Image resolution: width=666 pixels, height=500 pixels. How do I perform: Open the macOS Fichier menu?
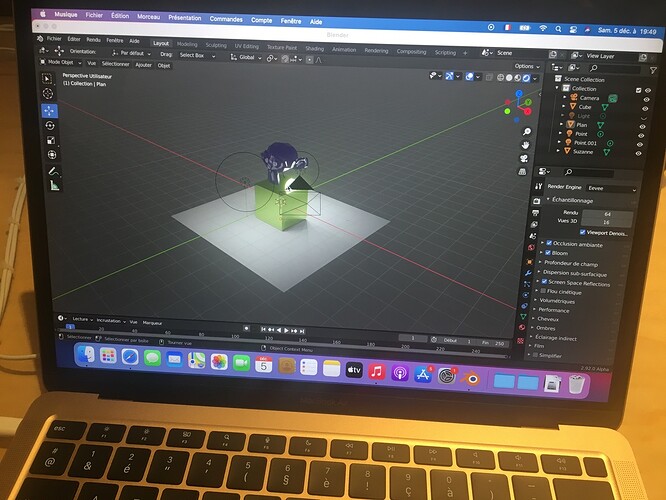94,15
